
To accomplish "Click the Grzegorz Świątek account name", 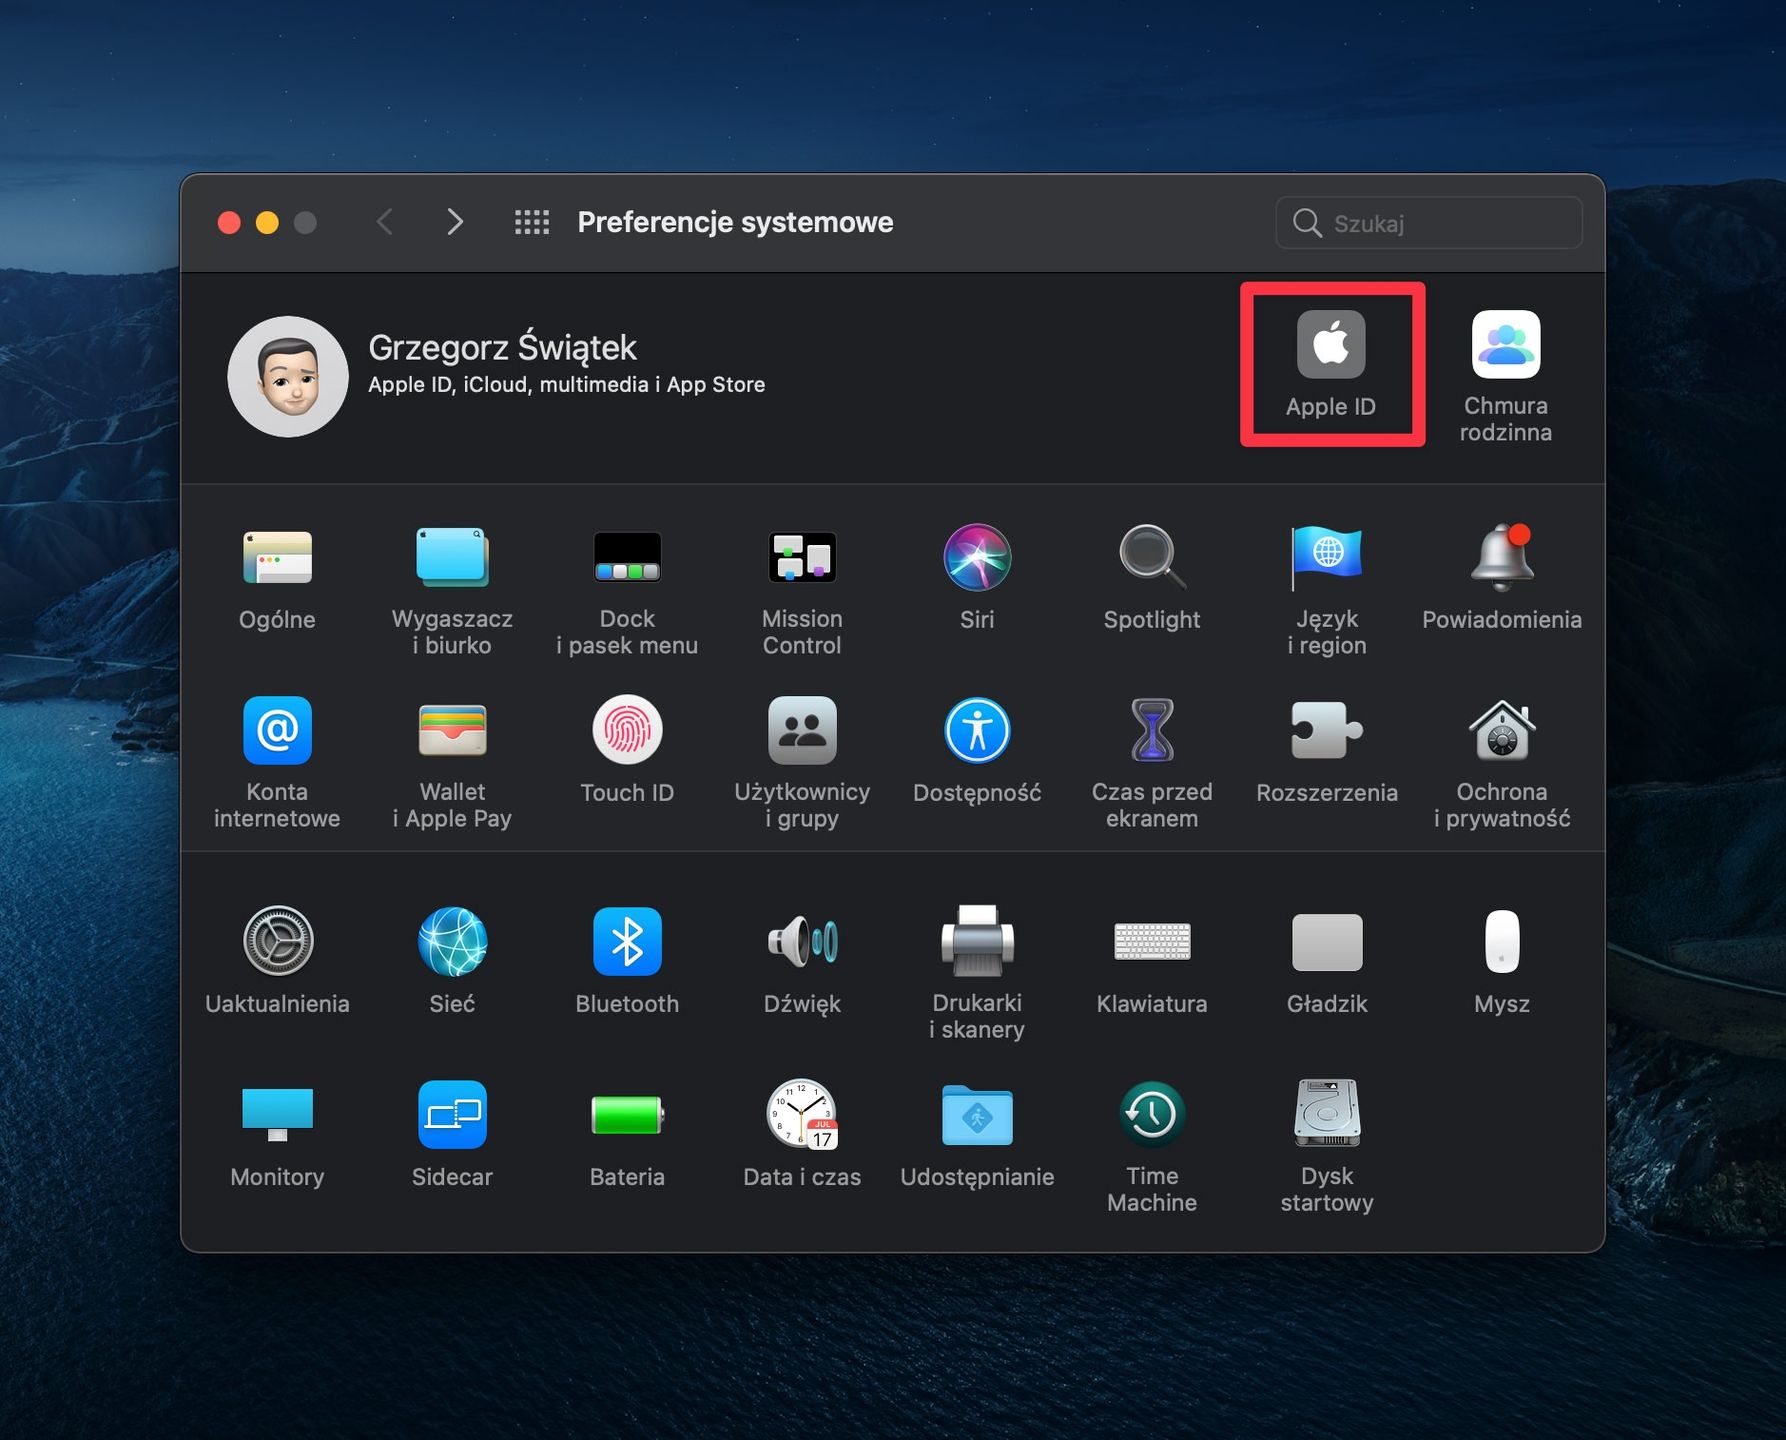I will [502, 348].
